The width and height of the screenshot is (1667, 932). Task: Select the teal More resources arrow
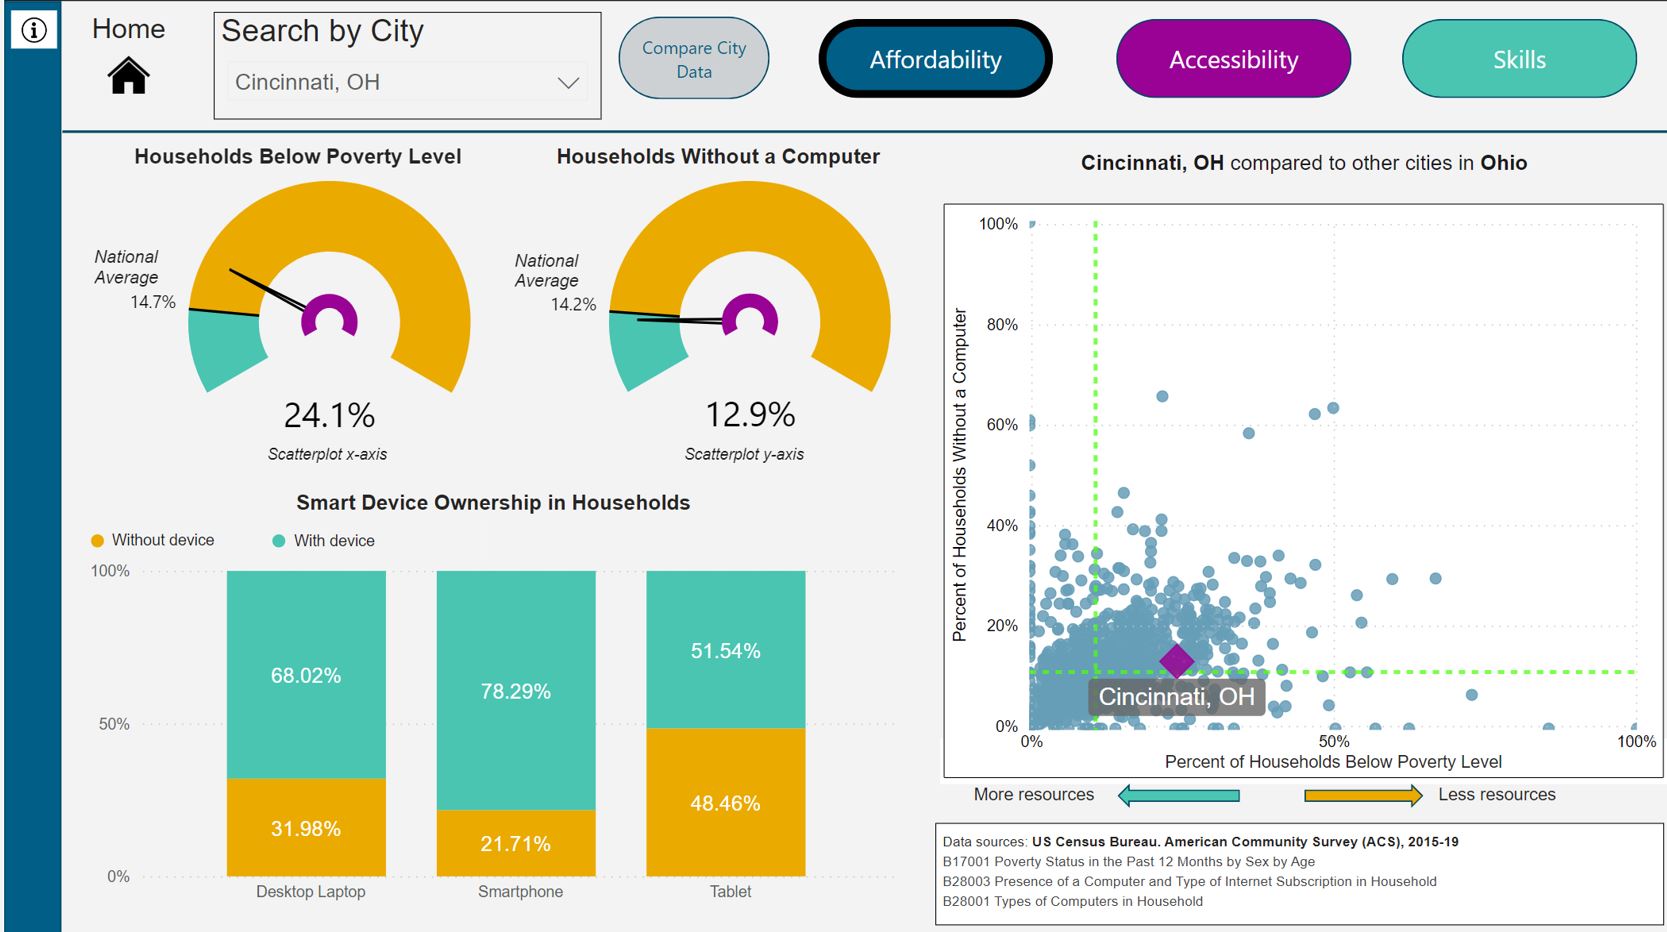click(1177, 795)
